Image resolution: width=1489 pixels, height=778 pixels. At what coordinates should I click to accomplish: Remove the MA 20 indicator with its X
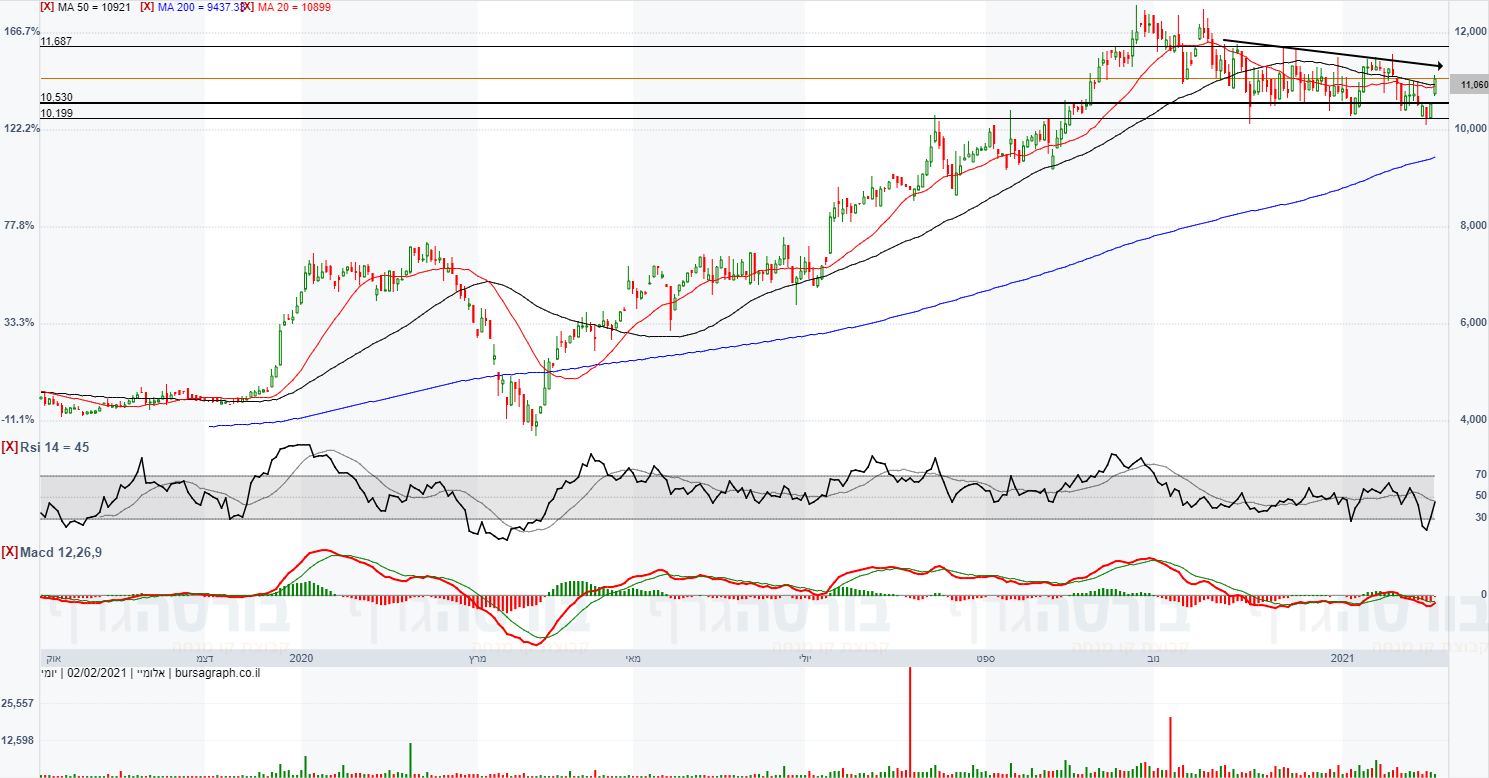point(247,7)
